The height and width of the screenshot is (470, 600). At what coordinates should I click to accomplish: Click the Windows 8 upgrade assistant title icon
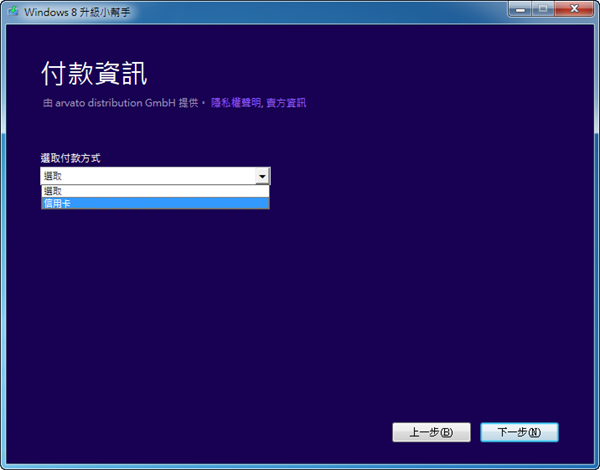pos(13,11)
